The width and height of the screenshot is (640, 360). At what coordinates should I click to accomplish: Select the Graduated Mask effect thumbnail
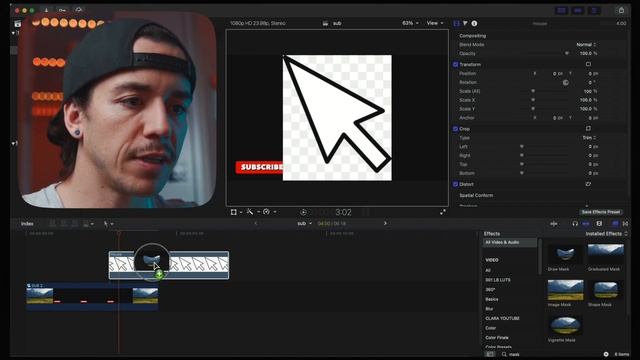(x=606, y=254)
